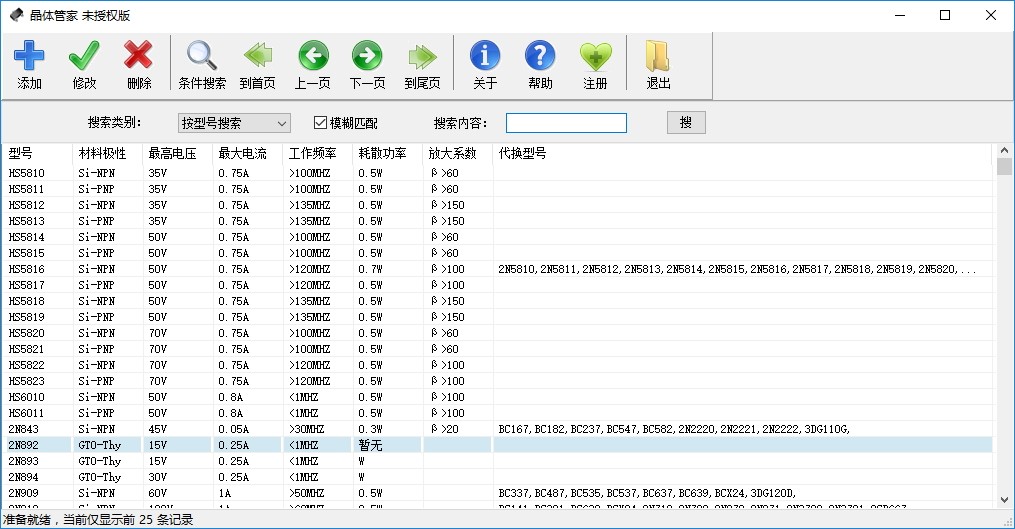
Task: Go to previous page with 上一页
Action: [313, 56]
